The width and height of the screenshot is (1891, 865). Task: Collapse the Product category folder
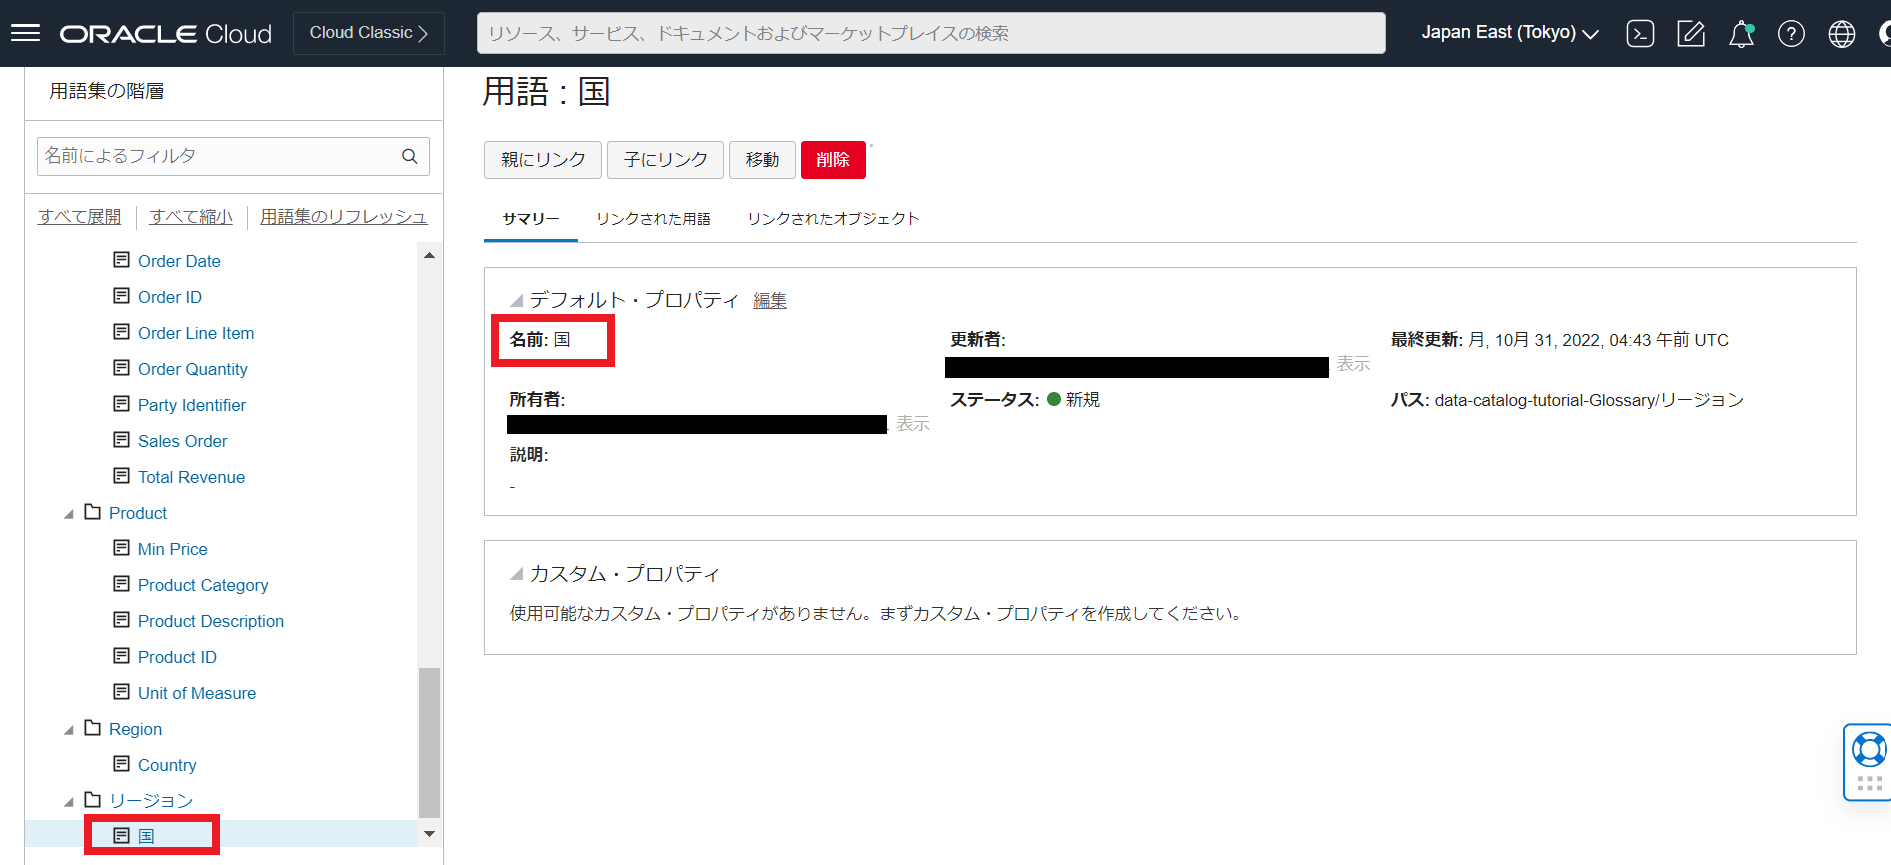click(69, 514)
